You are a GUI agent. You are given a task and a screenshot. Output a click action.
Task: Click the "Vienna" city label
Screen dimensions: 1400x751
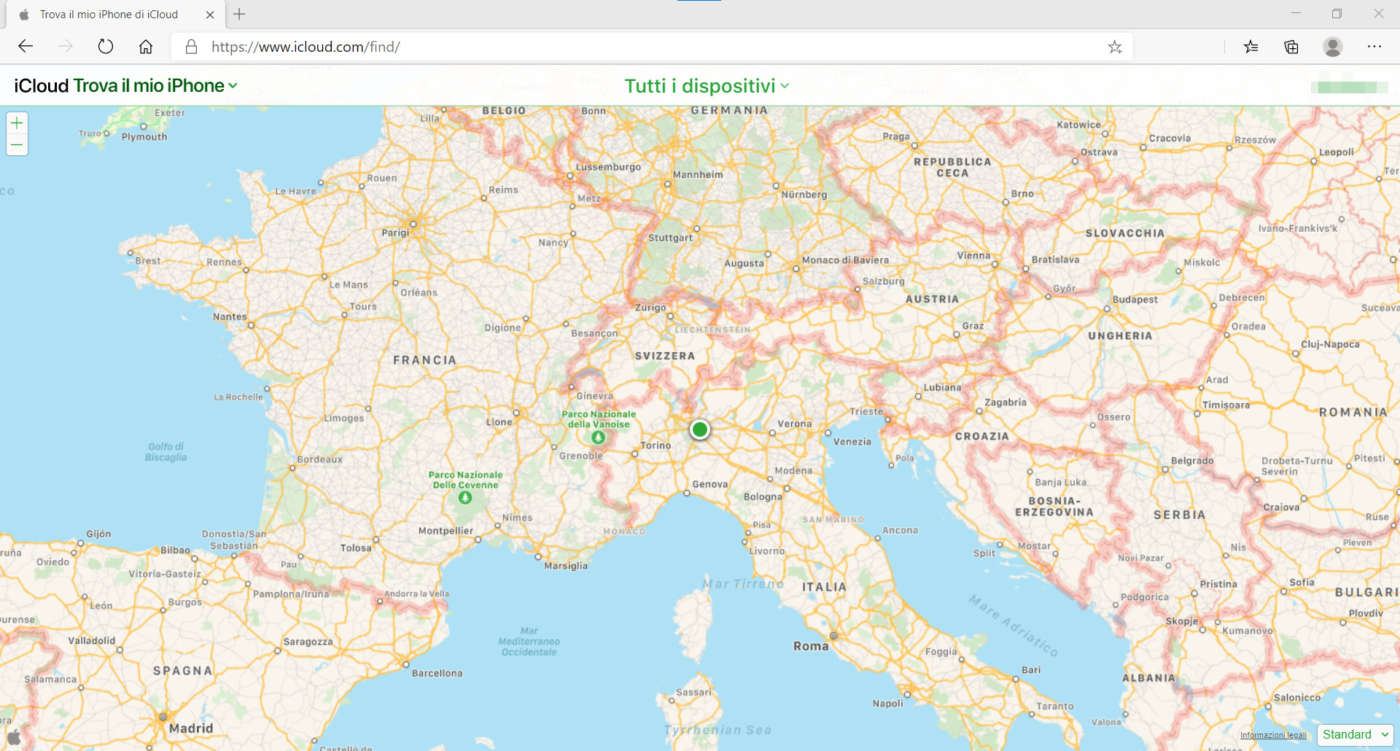973,255
